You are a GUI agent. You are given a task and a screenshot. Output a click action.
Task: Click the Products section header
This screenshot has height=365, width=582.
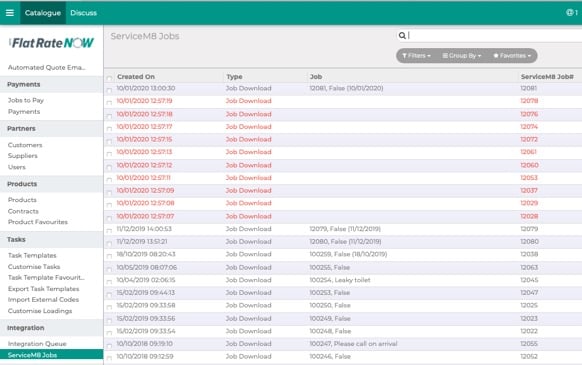22,184
